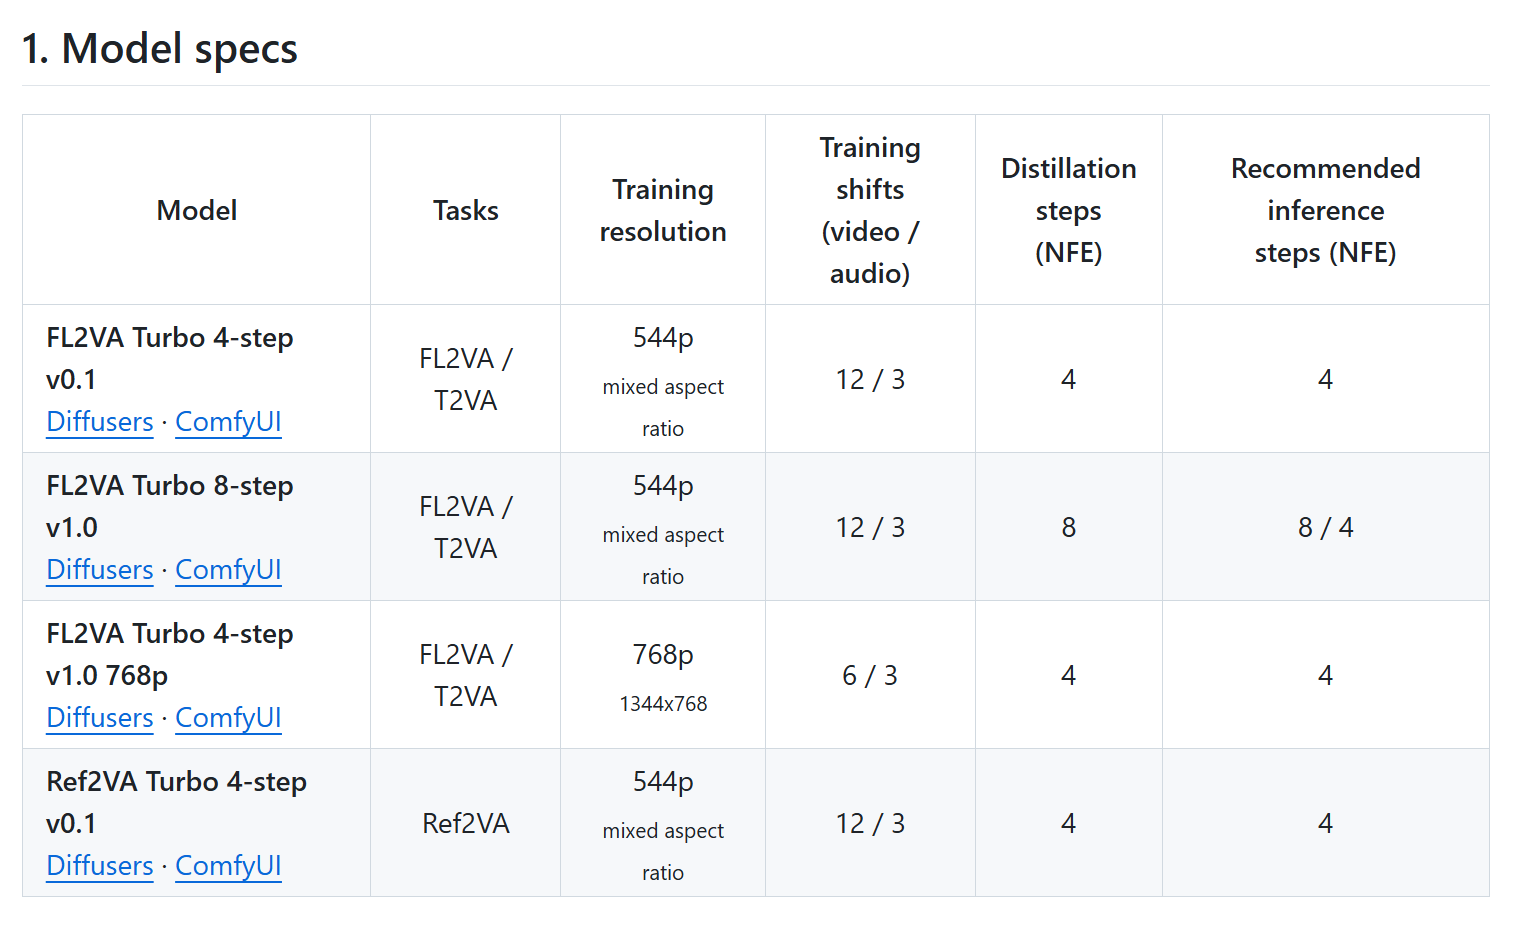1532x927 pixels.
Task: Click the 768p 1344x768 resolution cell
Action: tap(663, 675)
